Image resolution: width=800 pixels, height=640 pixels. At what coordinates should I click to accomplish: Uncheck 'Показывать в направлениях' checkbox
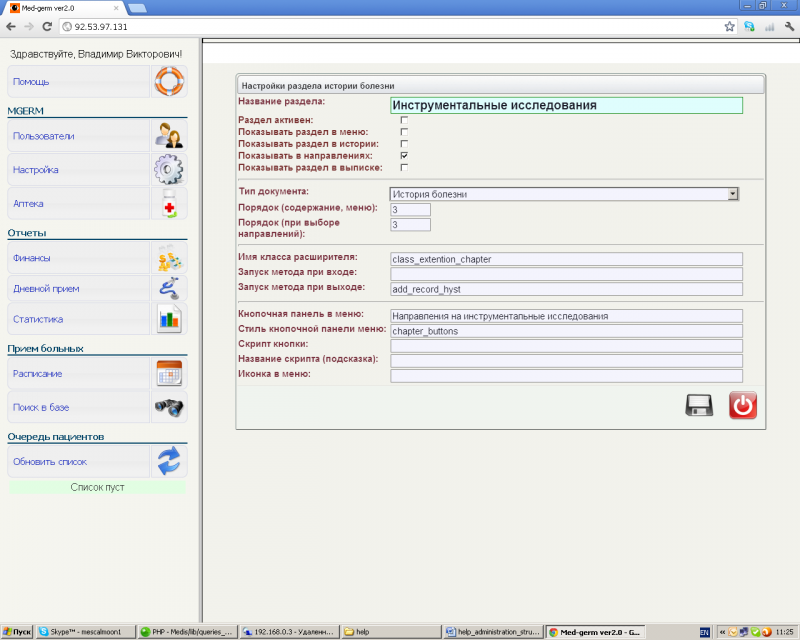click(x=404, y=156)
